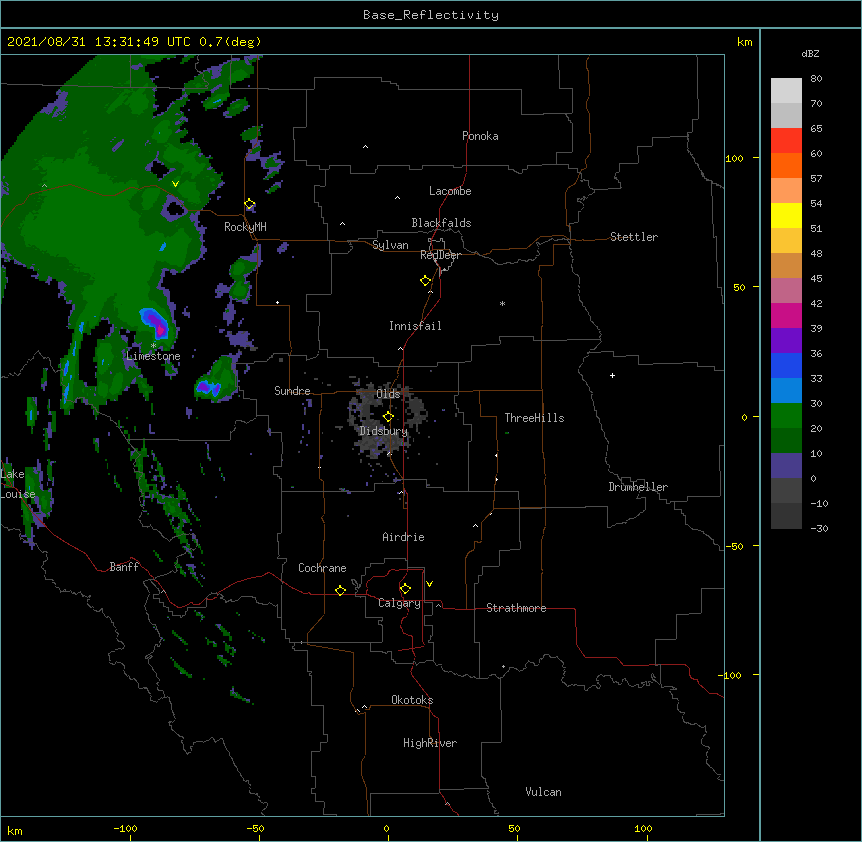
Task: Click the Base_Reflectivity title text
Action: click(x=431, y=15)
